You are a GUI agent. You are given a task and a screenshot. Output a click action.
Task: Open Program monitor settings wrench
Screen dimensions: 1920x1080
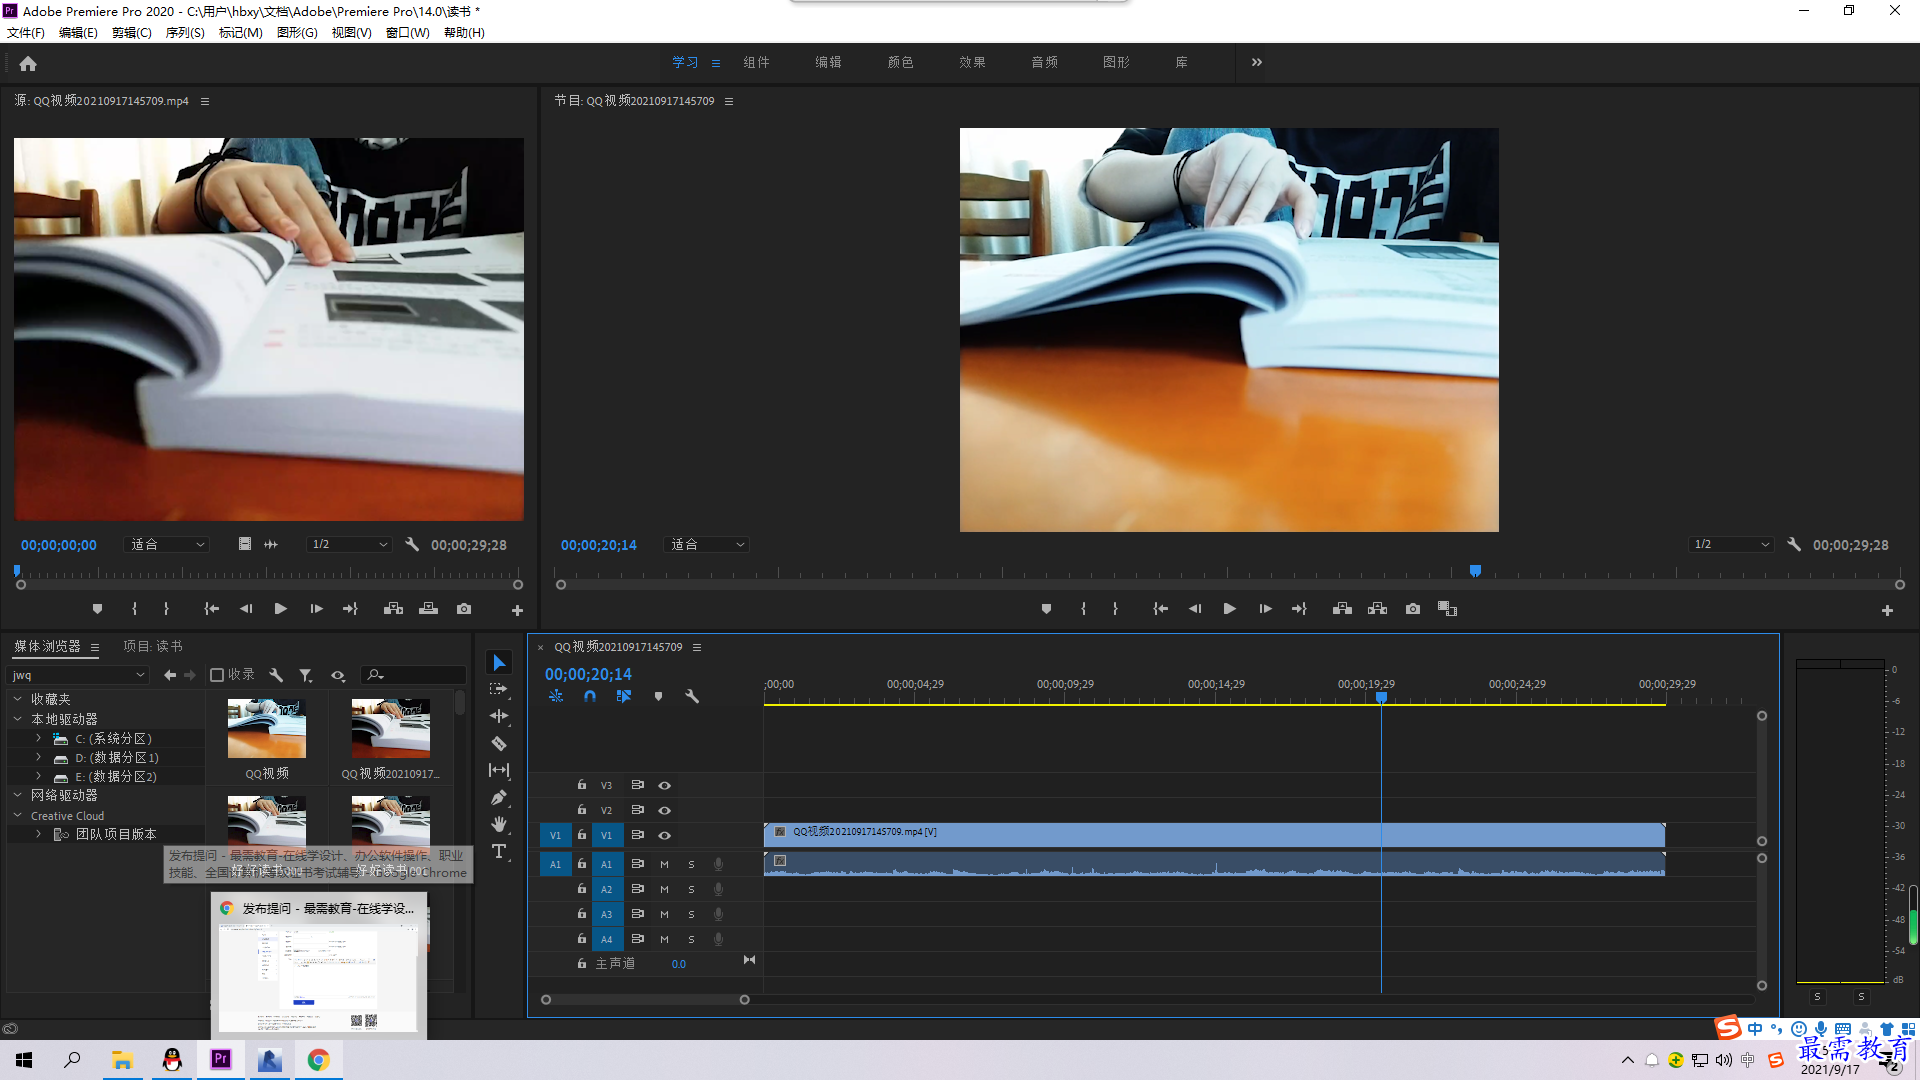coord(1794,545)
